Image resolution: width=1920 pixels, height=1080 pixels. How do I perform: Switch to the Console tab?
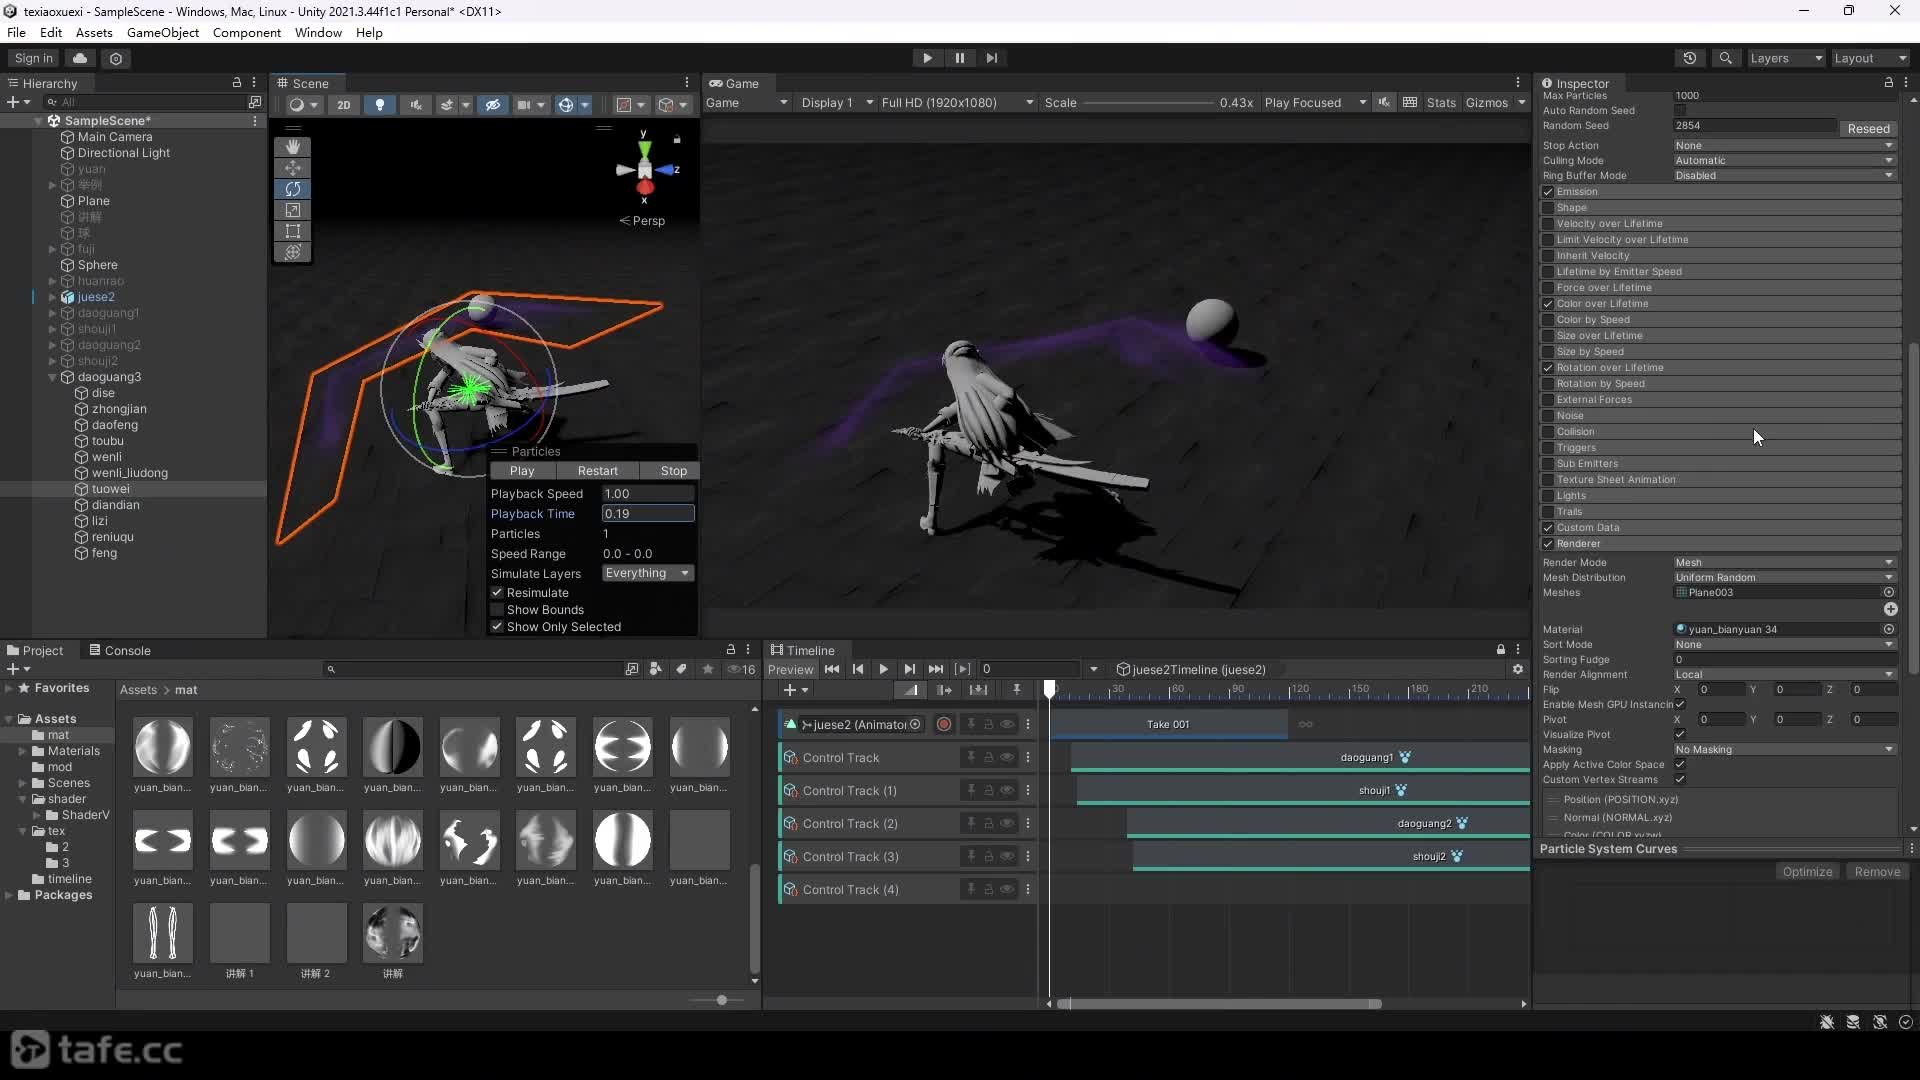pyautogui.click(x=119, y=650)
